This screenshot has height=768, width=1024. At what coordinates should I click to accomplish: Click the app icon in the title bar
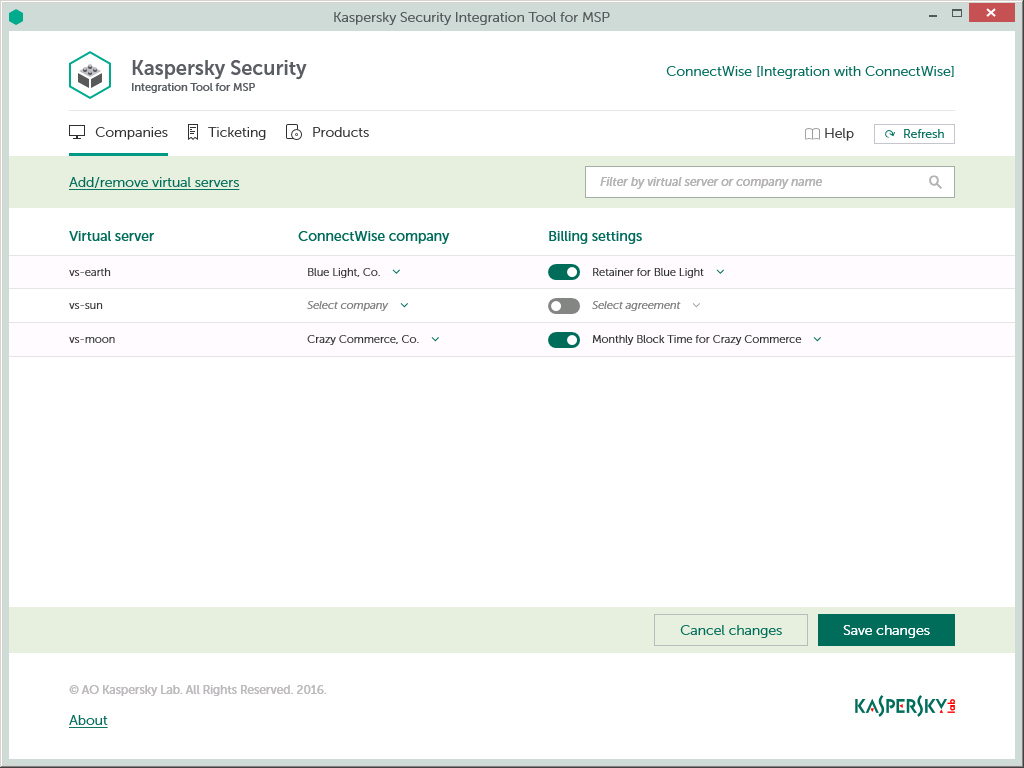click(x=15, y=17)
